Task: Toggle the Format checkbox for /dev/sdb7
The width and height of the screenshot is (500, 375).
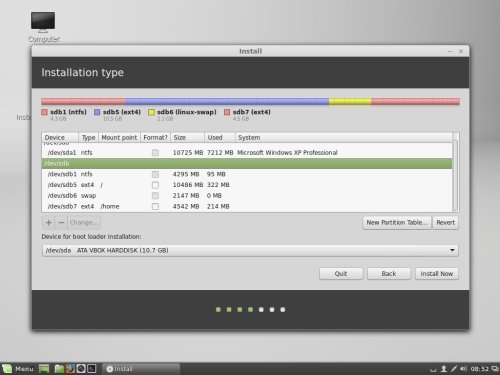Action: [x=155, y=207]
